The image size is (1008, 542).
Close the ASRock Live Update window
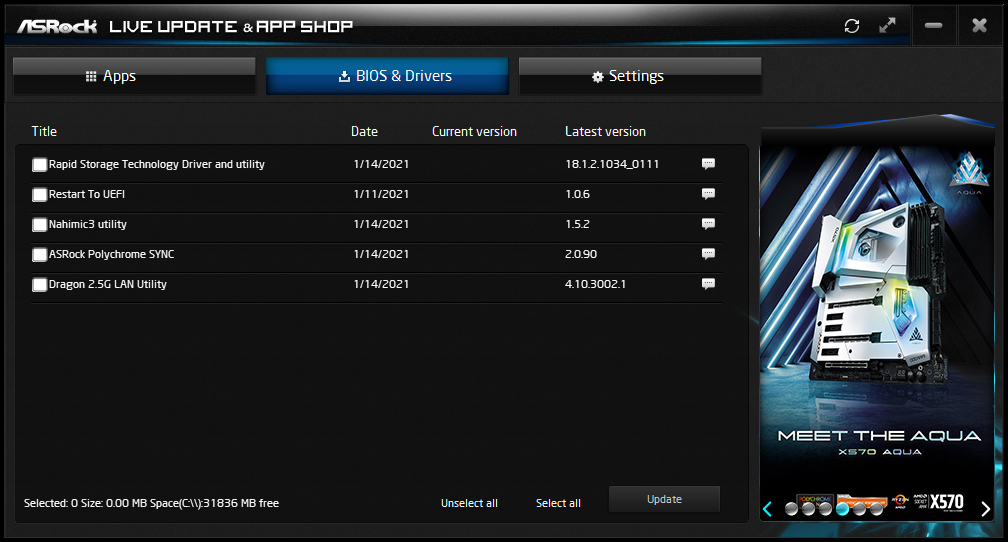click(979, 26)
